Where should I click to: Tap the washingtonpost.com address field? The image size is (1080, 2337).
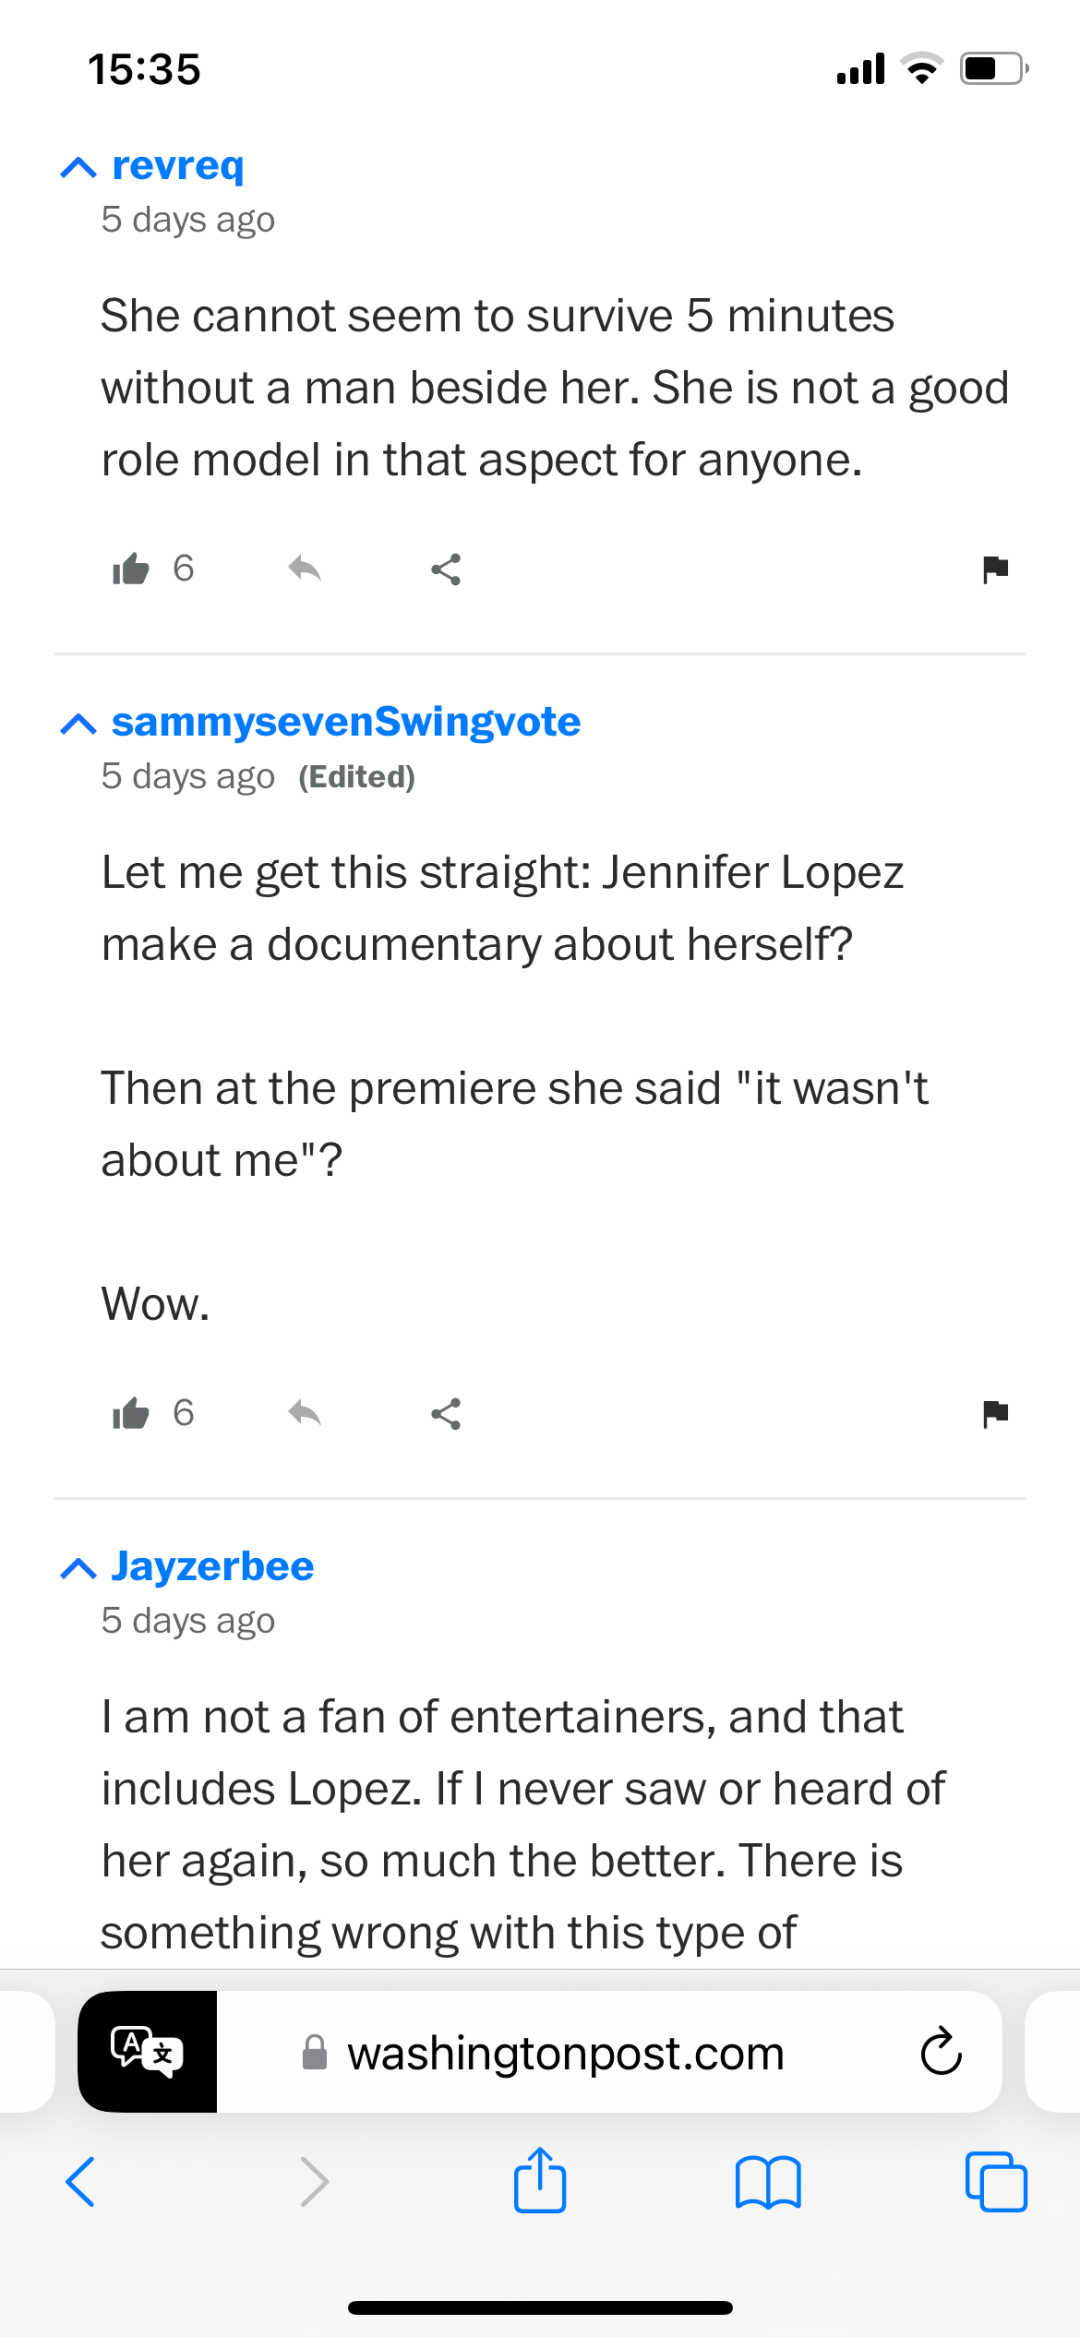(x=565, y=2053)
